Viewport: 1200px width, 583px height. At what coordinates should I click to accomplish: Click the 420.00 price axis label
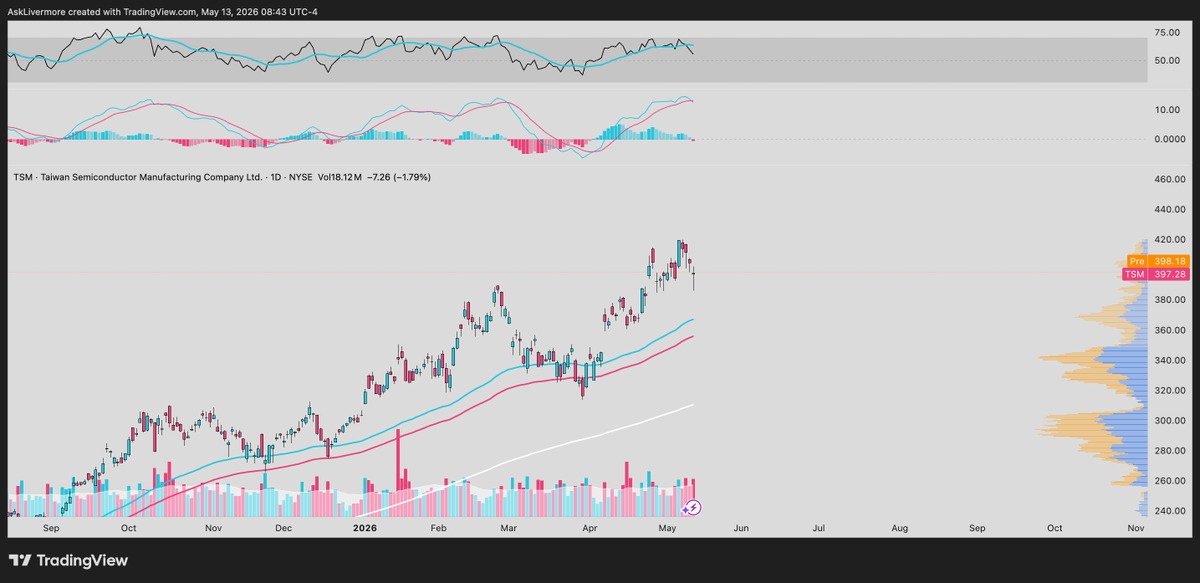click(x=1168, y=240)
